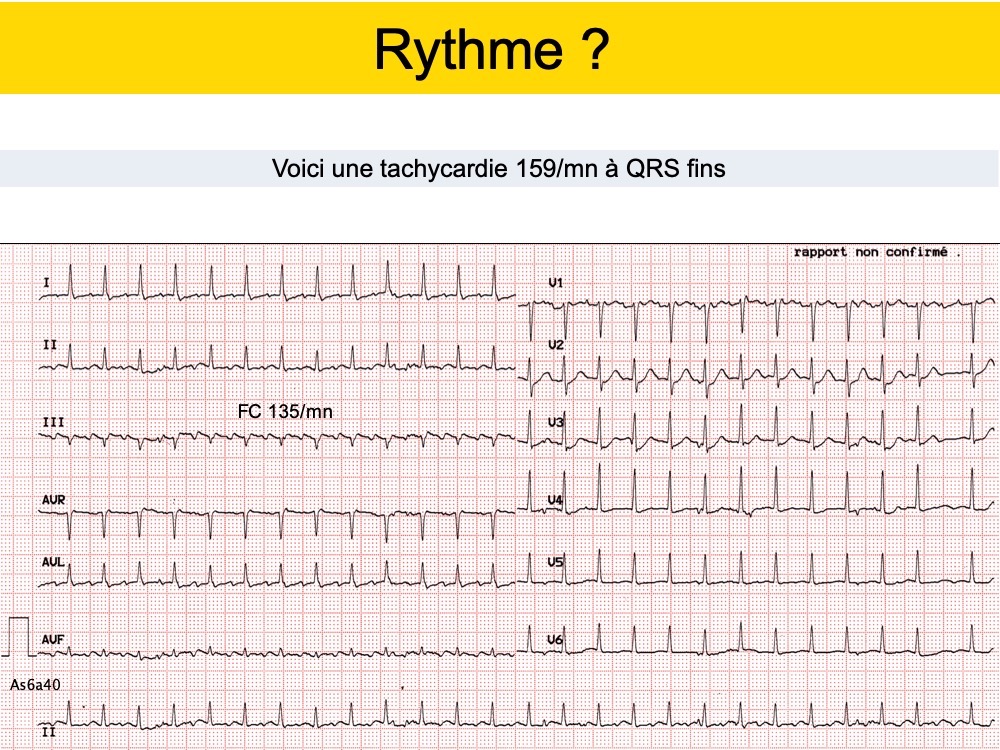Select the AUR lead label
This screenshot has height=750, width=1000.
pyautogui.click(x=53, y=499)
